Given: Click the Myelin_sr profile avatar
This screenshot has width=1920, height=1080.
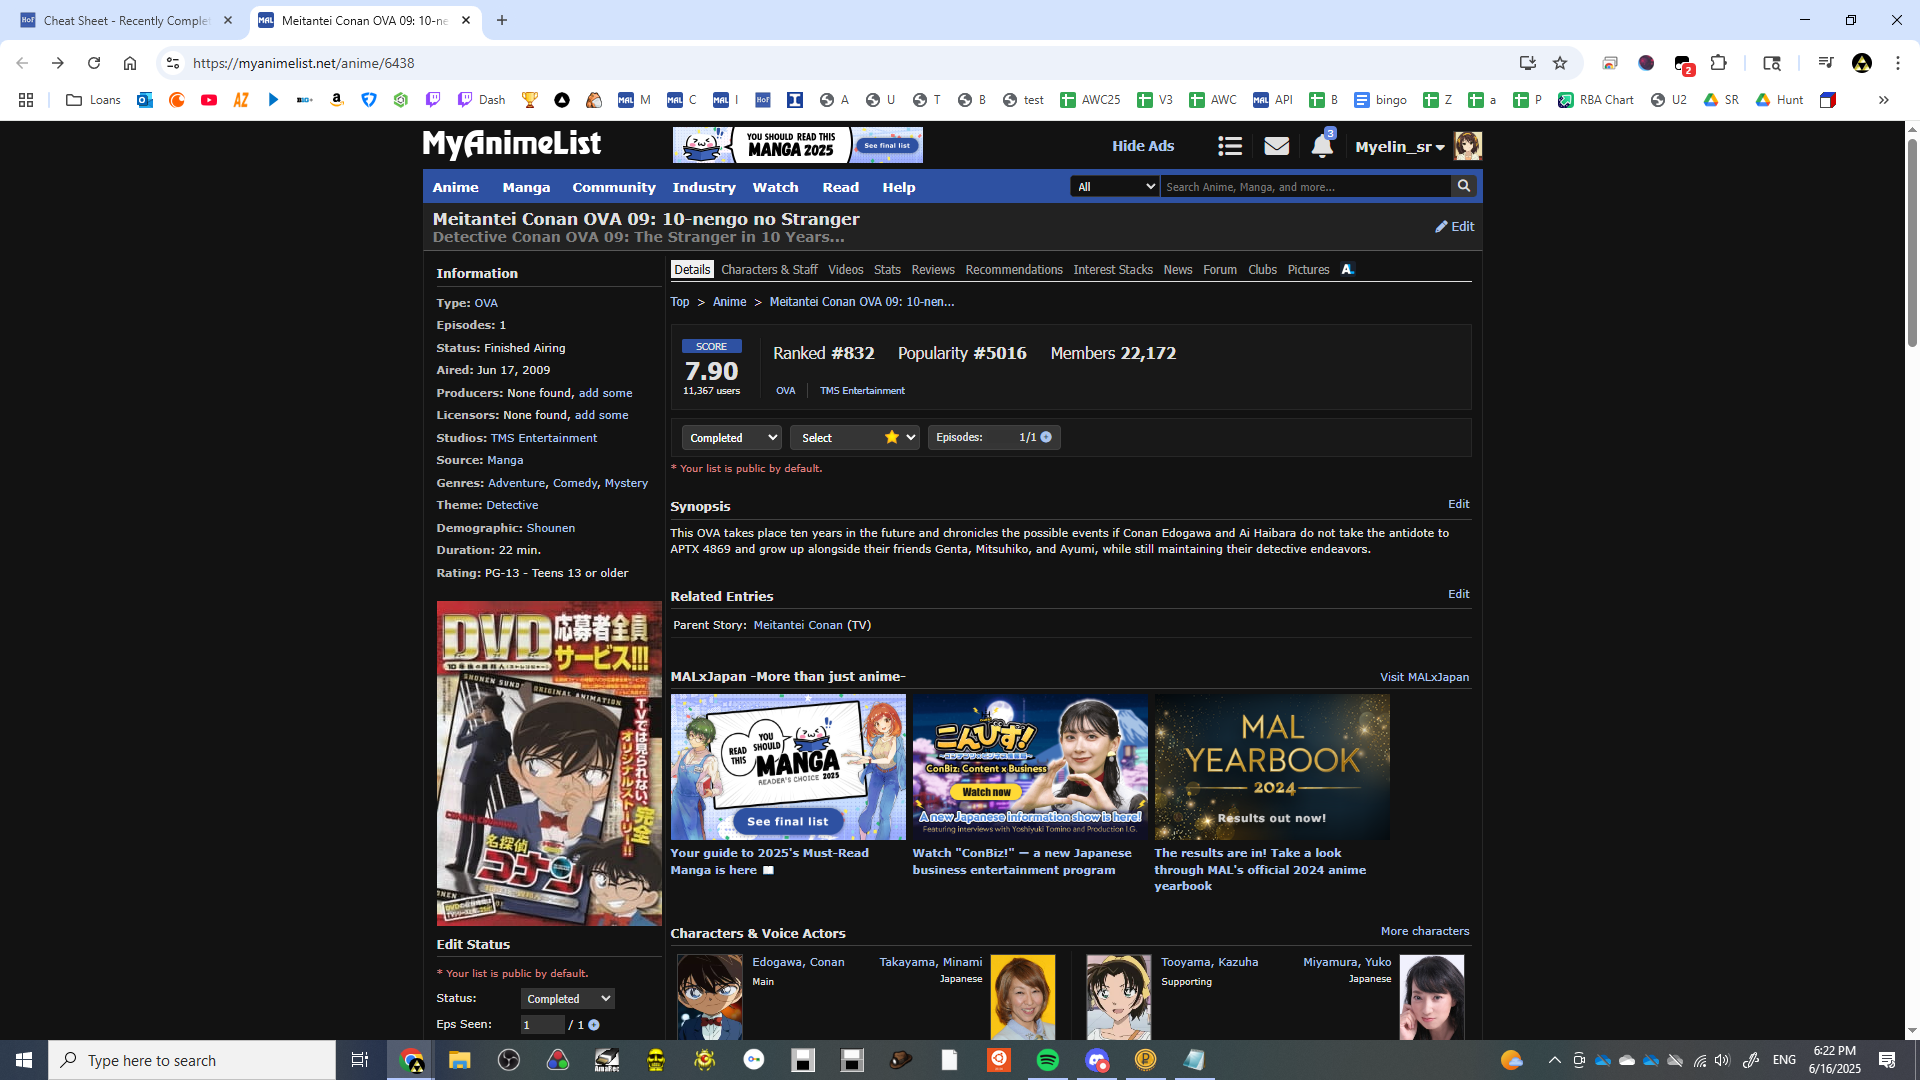Looking at the screenshot, I should (x=1467, y=146).
